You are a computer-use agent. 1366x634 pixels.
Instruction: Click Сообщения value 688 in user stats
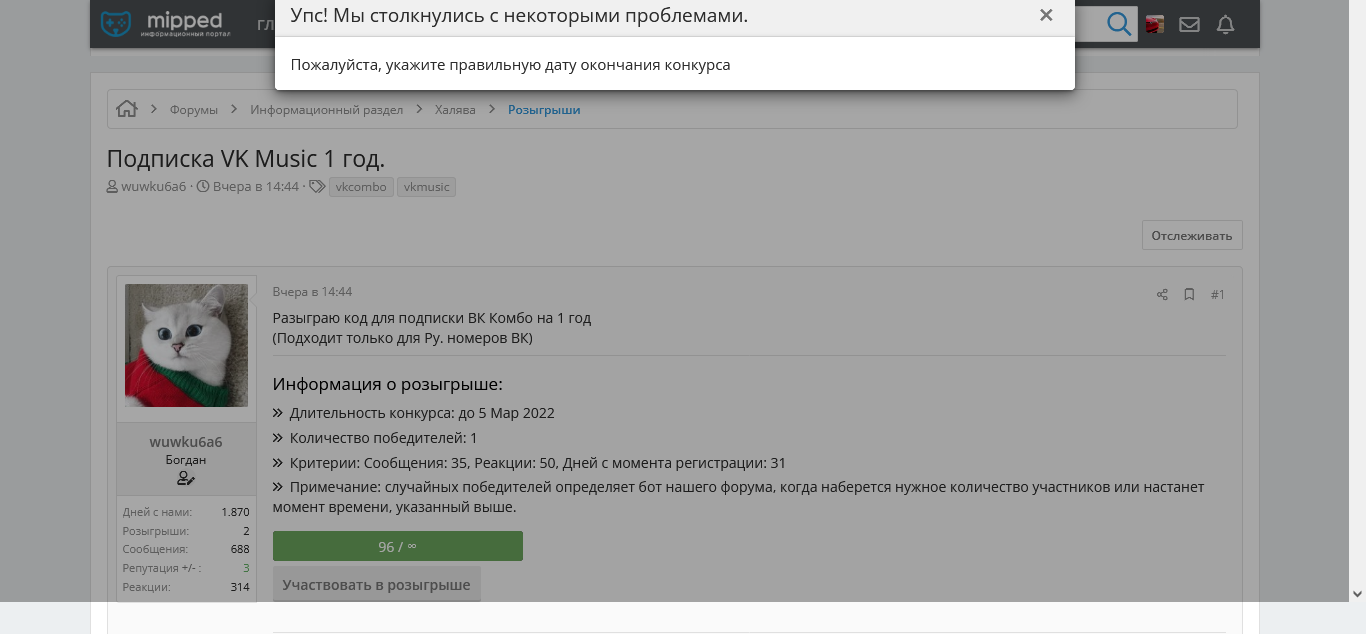pos(240,550)
